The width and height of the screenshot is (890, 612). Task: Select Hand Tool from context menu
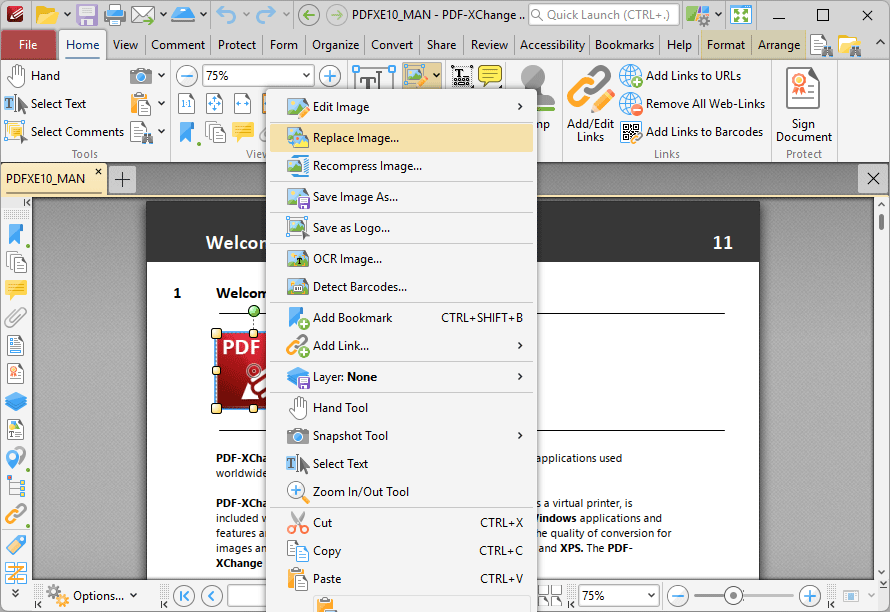[401, 408]
